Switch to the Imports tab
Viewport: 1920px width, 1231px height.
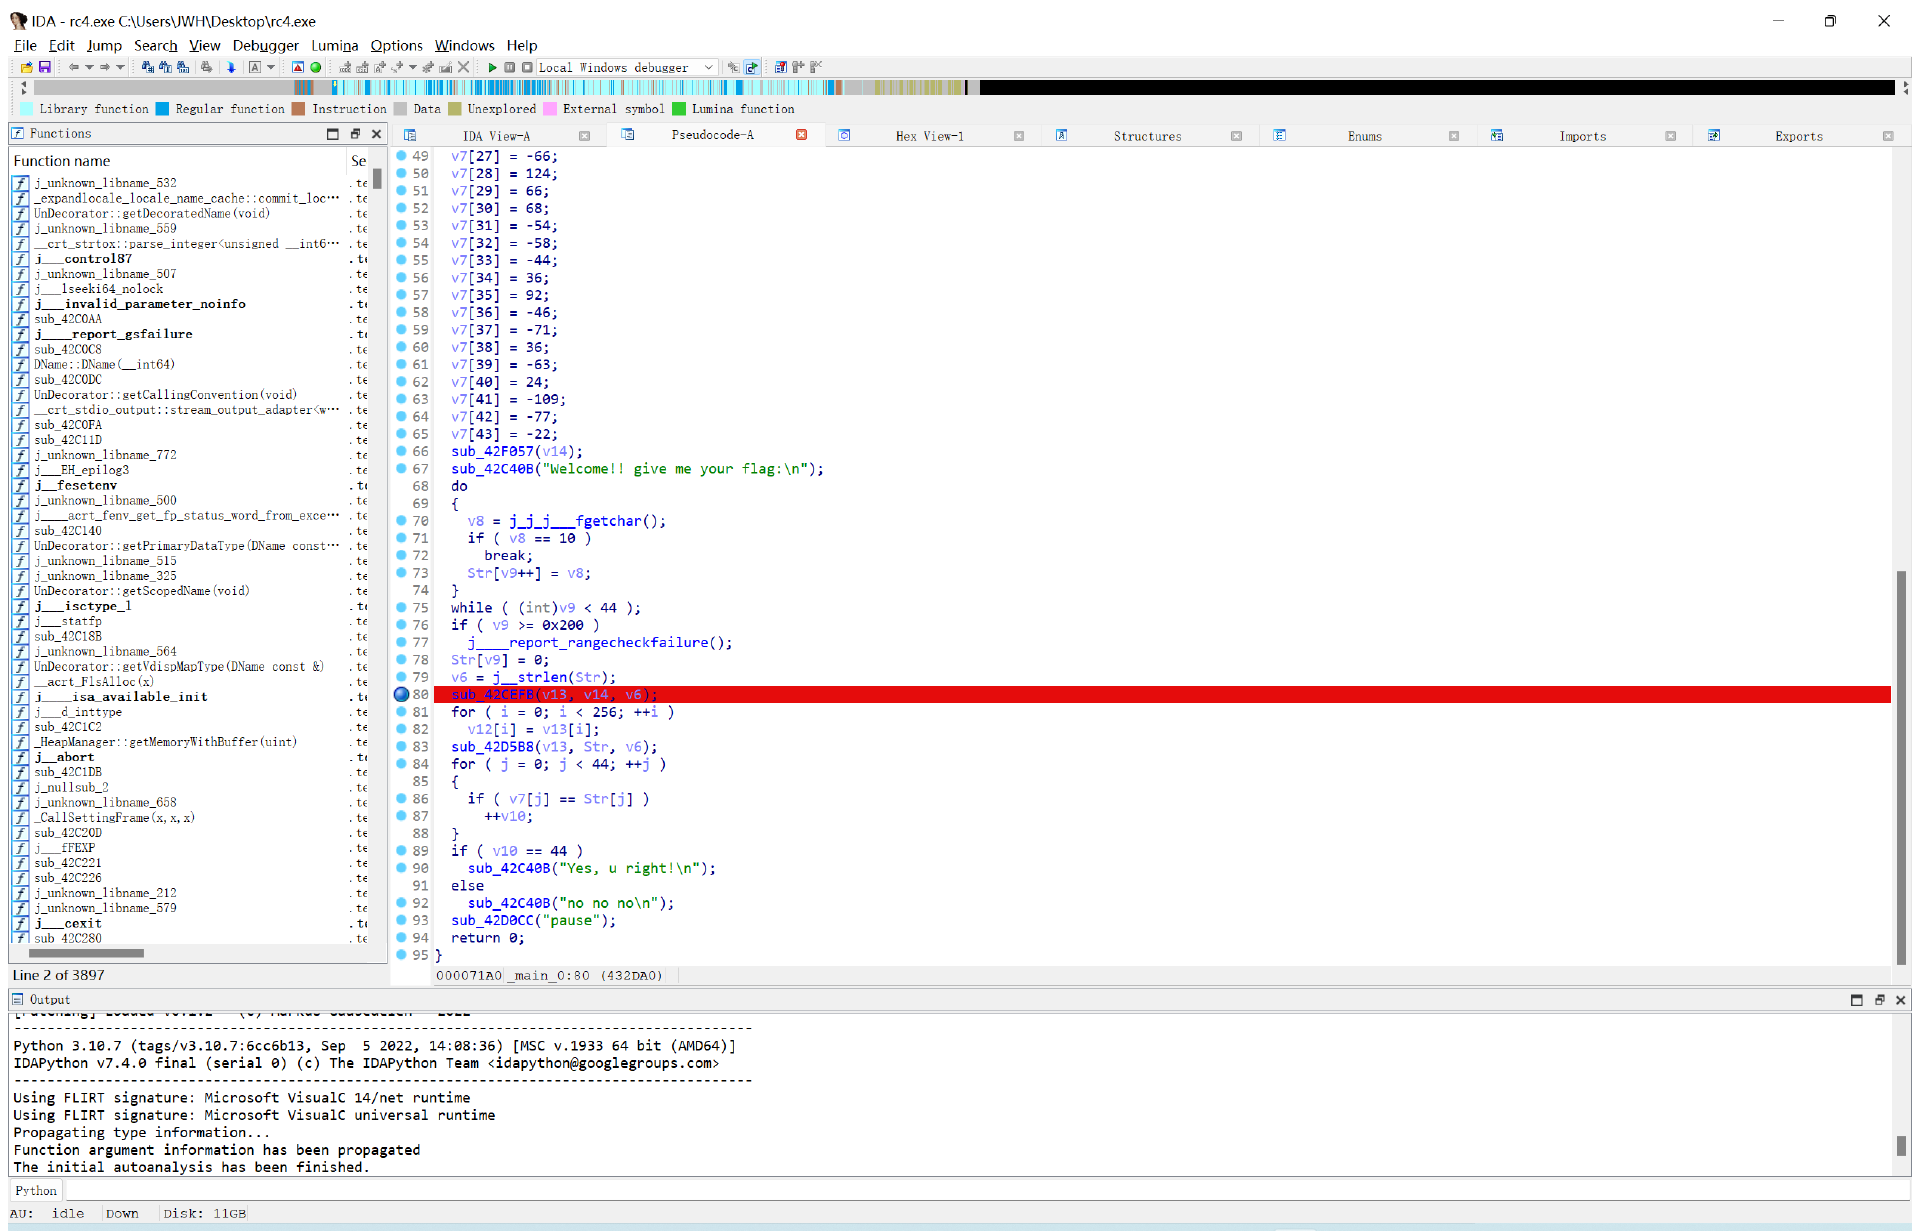1582,136
